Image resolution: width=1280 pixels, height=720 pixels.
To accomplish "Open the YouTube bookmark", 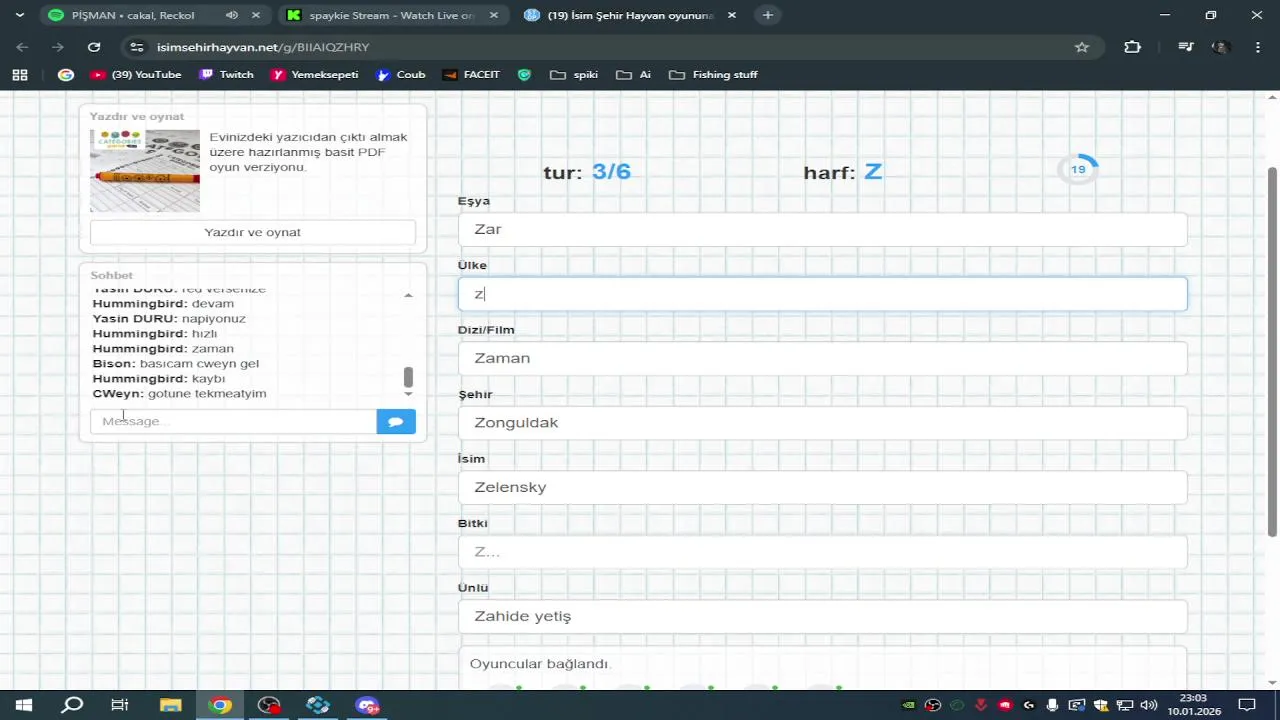I will pos(135,75).
